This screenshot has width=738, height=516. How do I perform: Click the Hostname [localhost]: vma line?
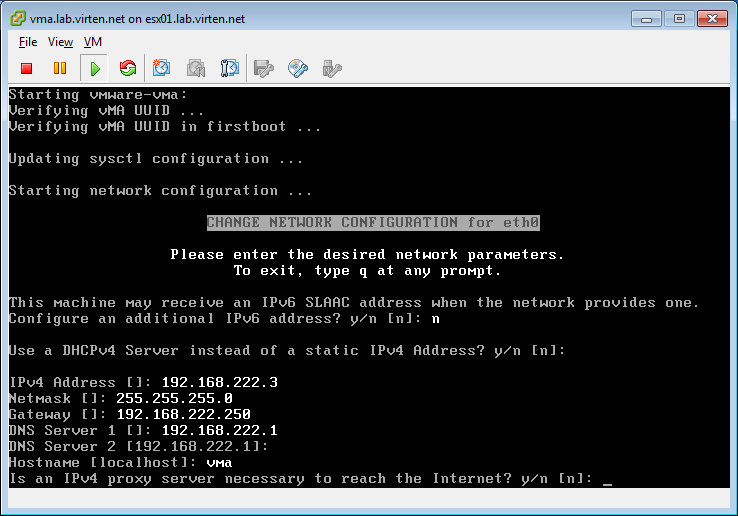point(121,462)
